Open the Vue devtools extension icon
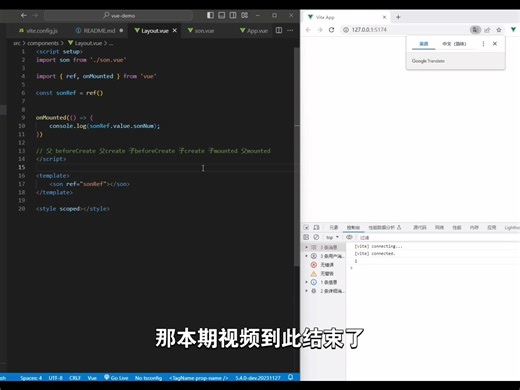 tap(513, 29)
